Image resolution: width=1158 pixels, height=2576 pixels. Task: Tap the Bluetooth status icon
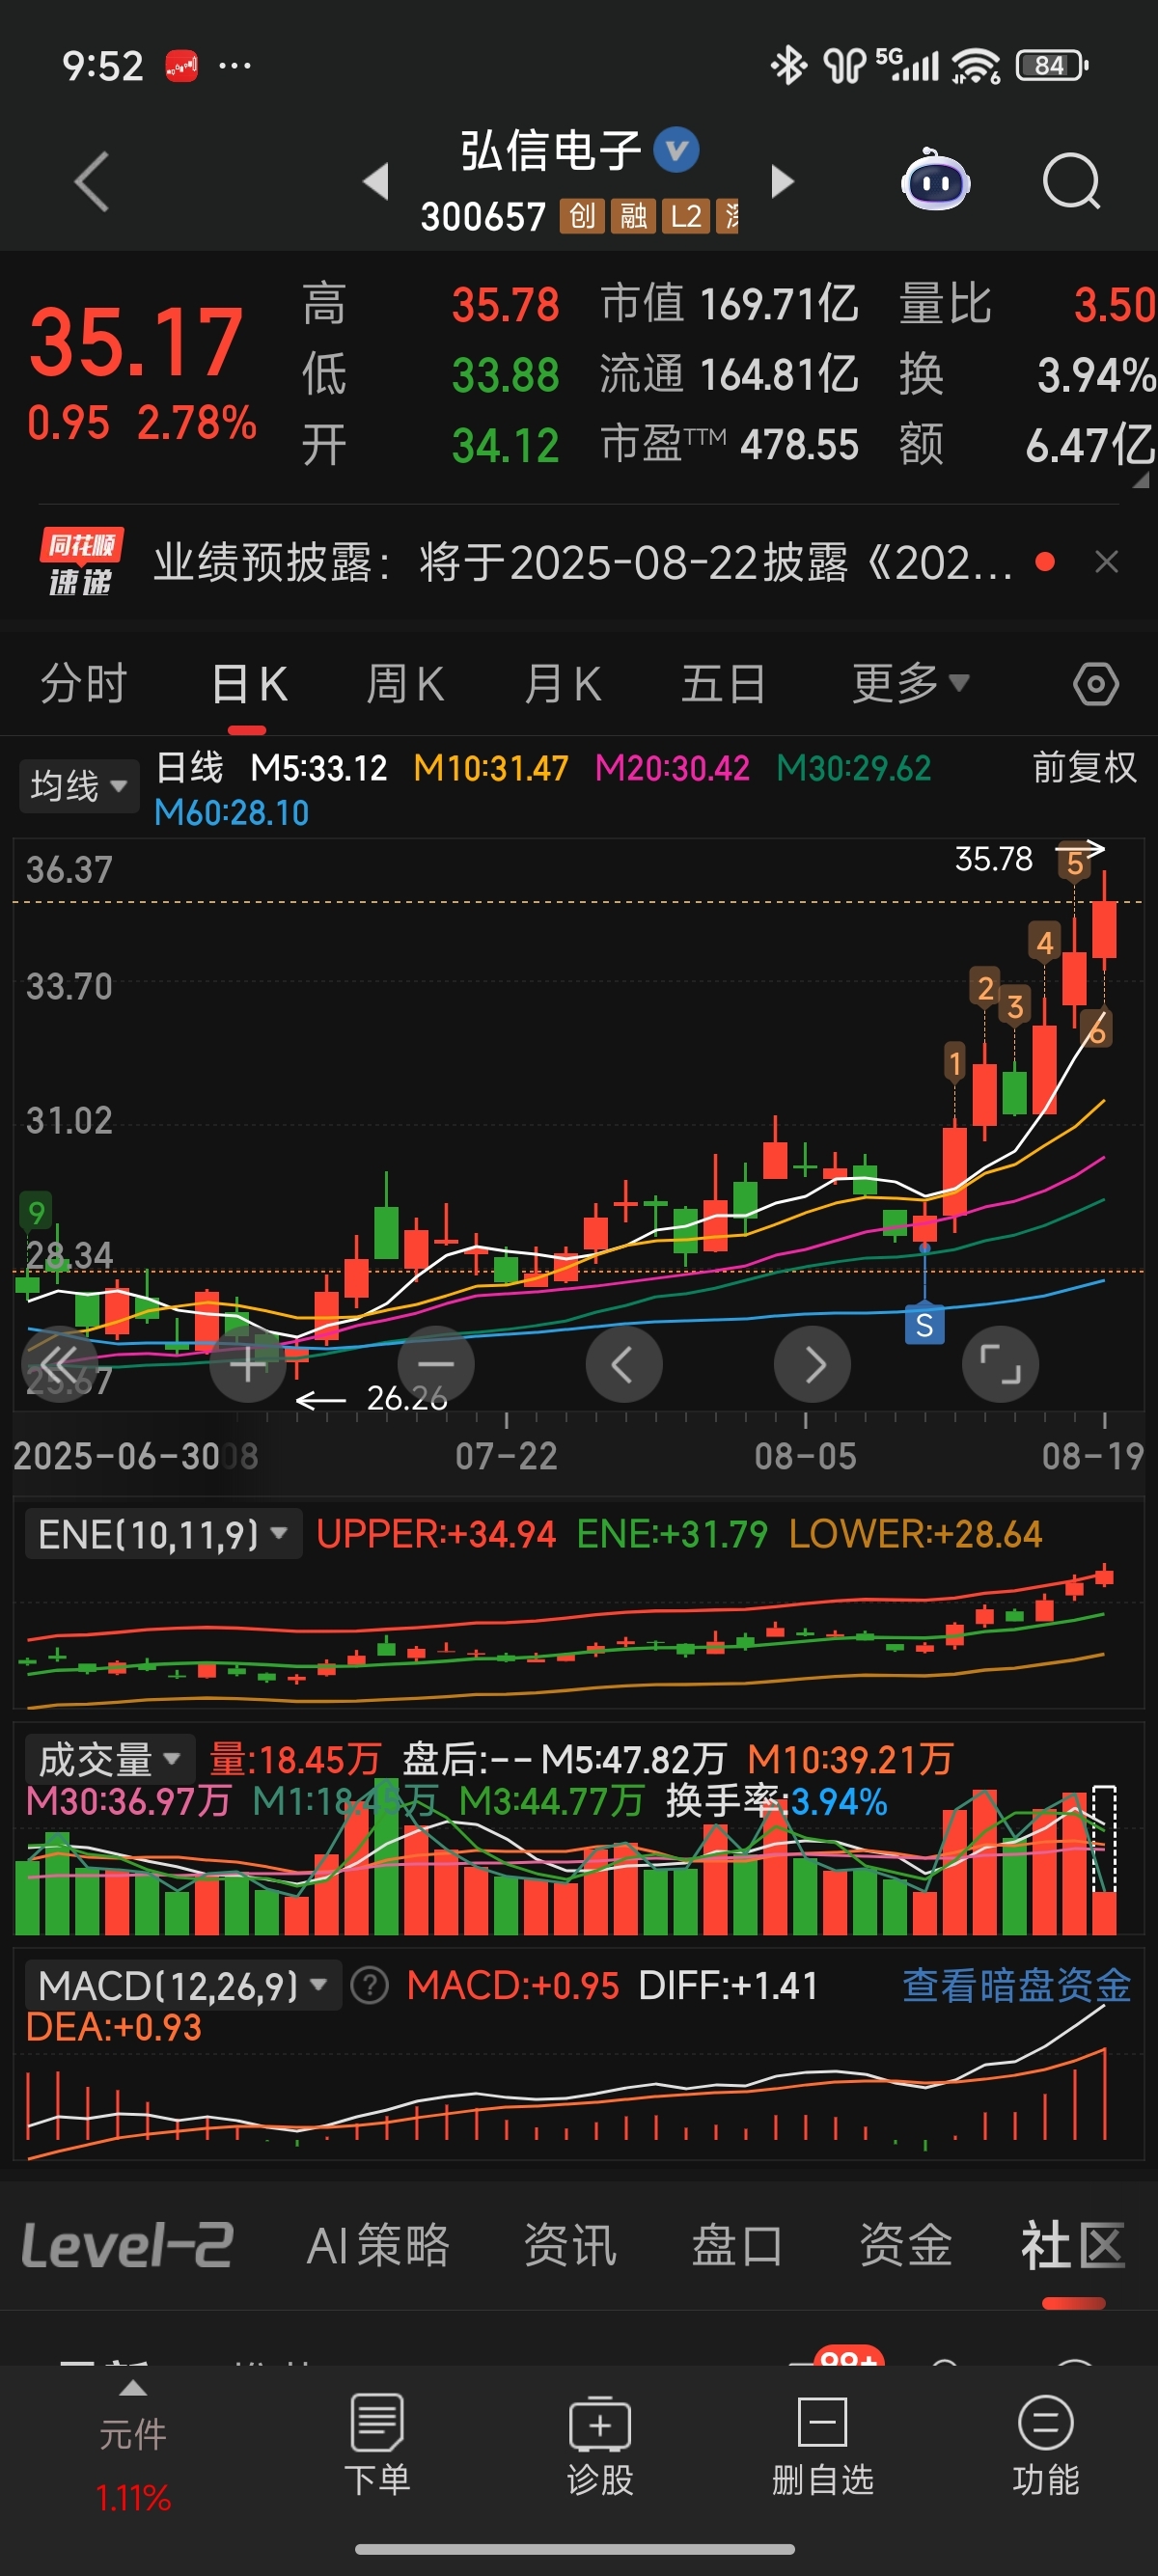click(788, 66)
